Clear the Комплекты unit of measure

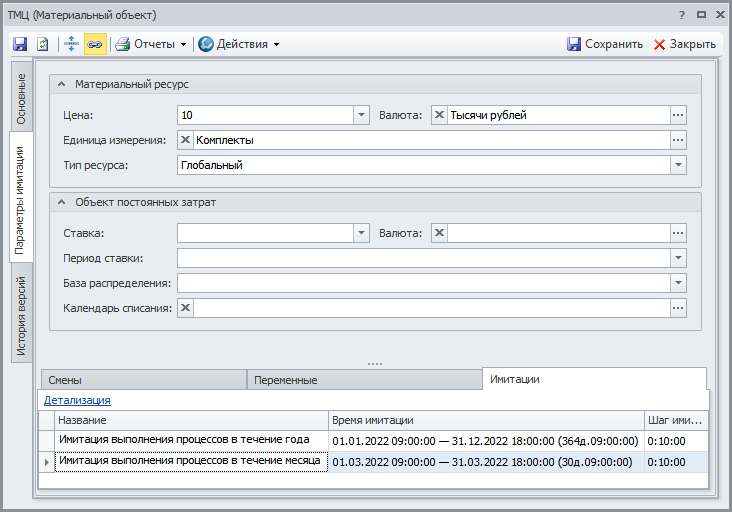(x=185, y=140)
